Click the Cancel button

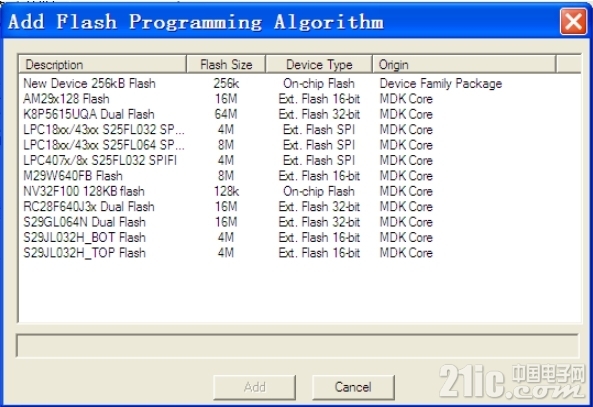coord(353,387)
